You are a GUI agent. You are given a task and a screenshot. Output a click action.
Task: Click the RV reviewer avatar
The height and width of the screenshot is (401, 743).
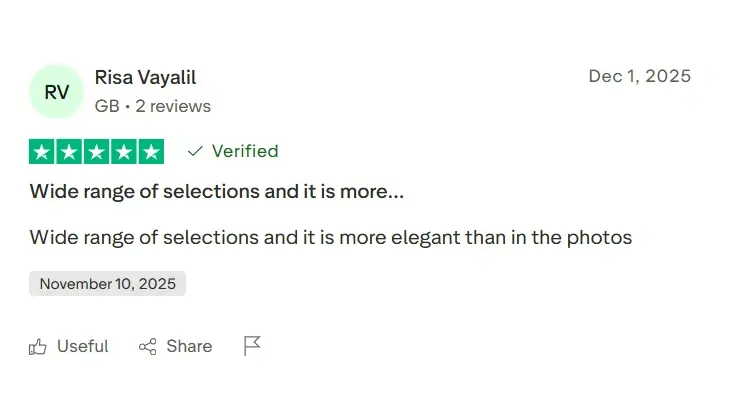pyautogui.click(x=57, y=92)
